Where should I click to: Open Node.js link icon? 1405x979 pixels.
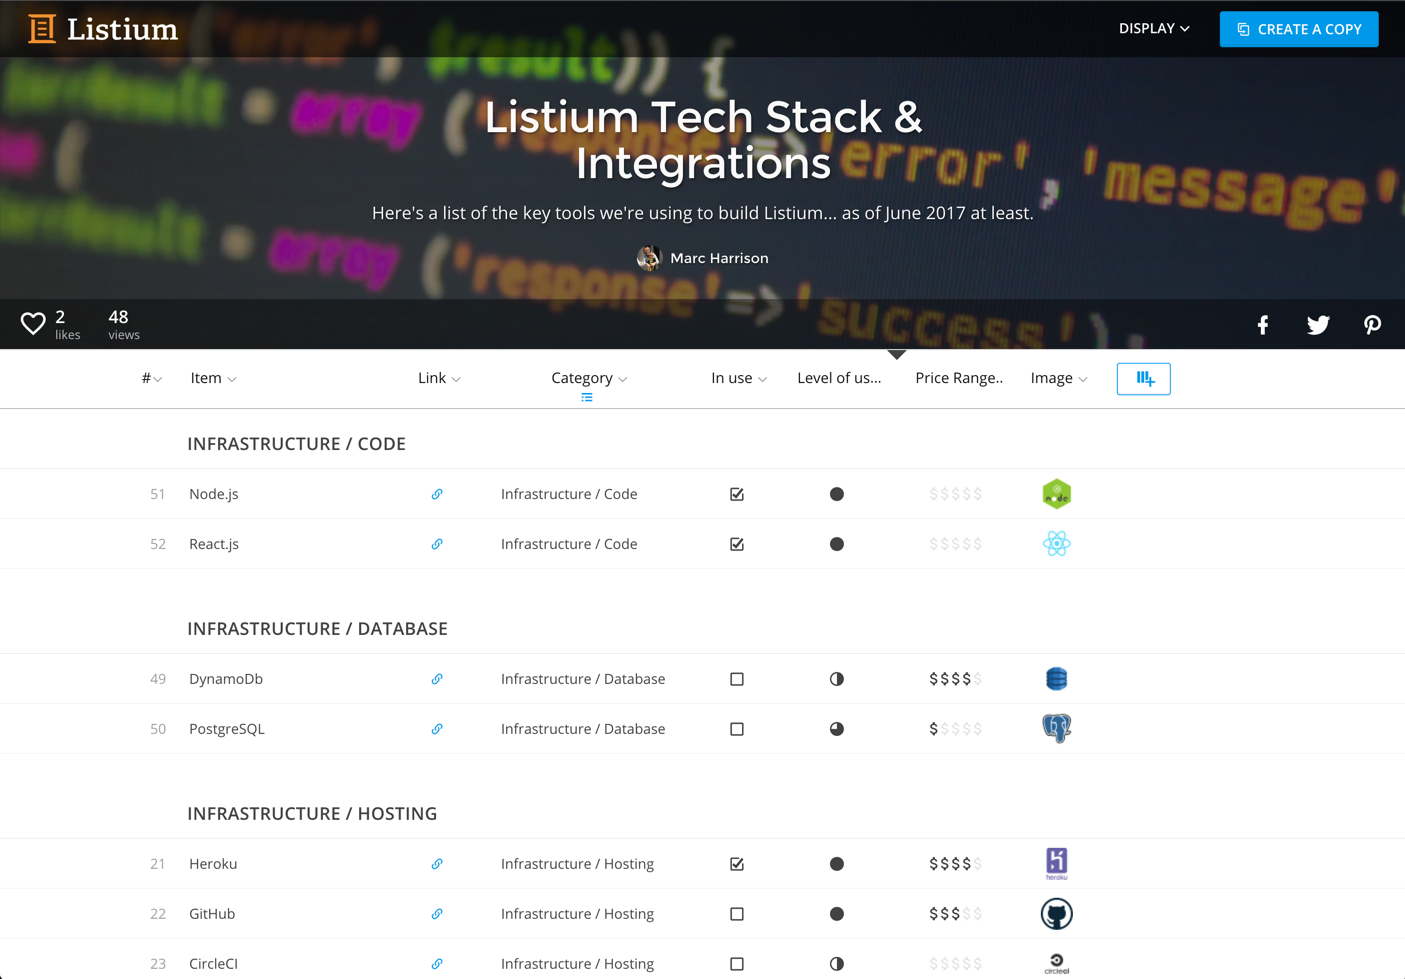point(437,494)
